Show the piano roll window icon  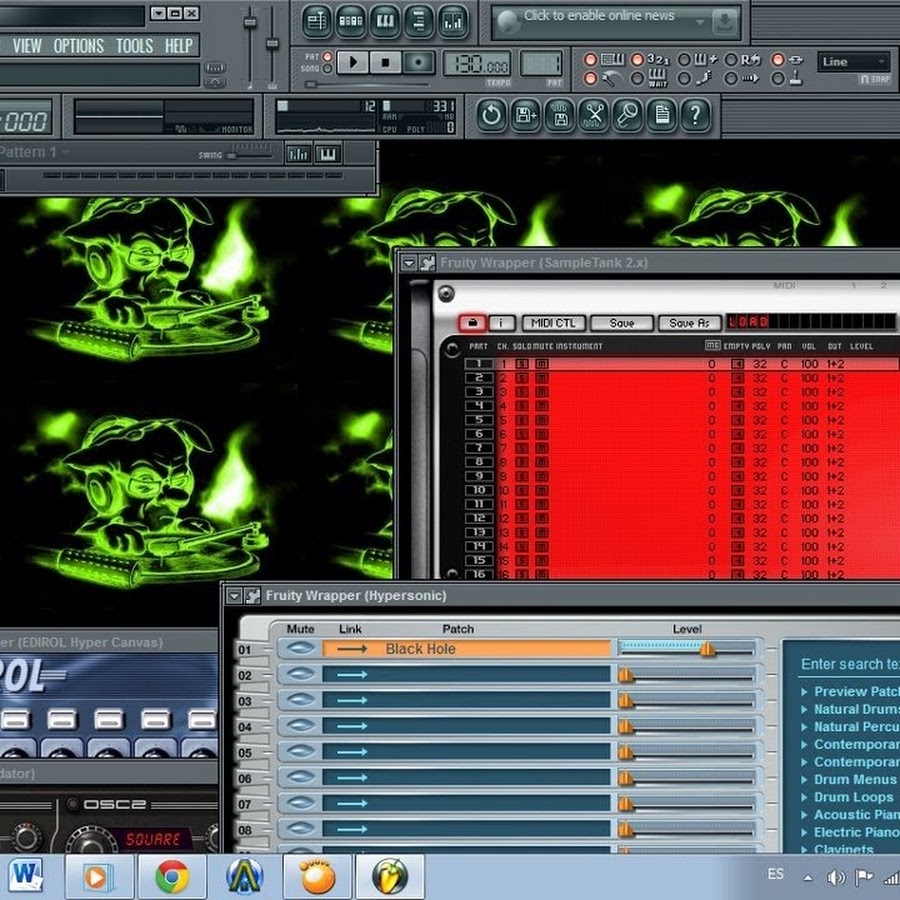point(384,20)
